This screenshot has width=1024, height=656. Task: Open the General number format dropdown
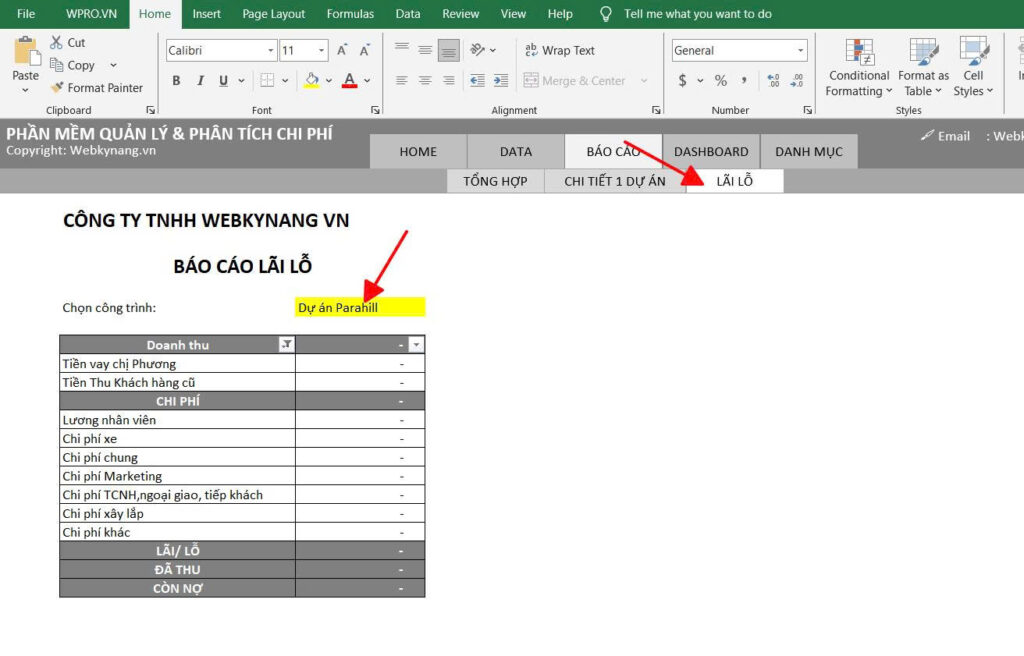tap(801, 51)
